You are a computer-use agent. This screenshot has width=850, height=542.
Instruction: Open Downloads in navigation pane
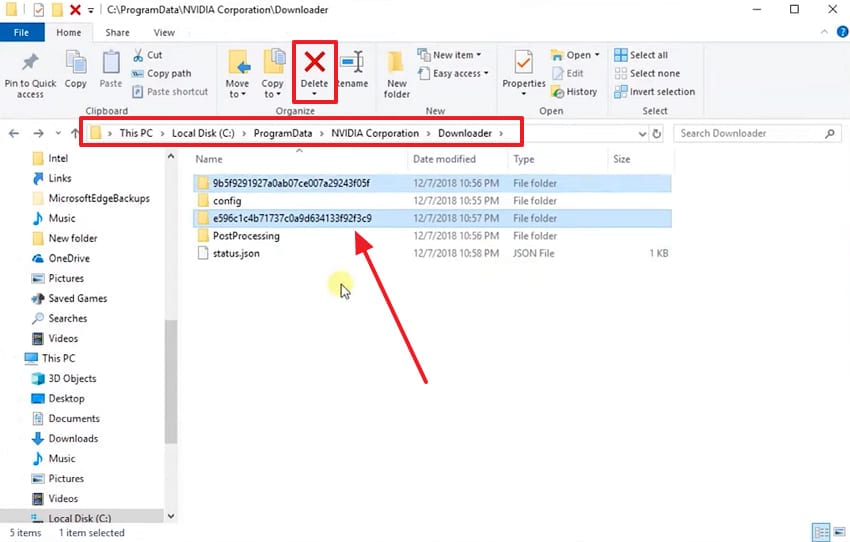point(65,438)
